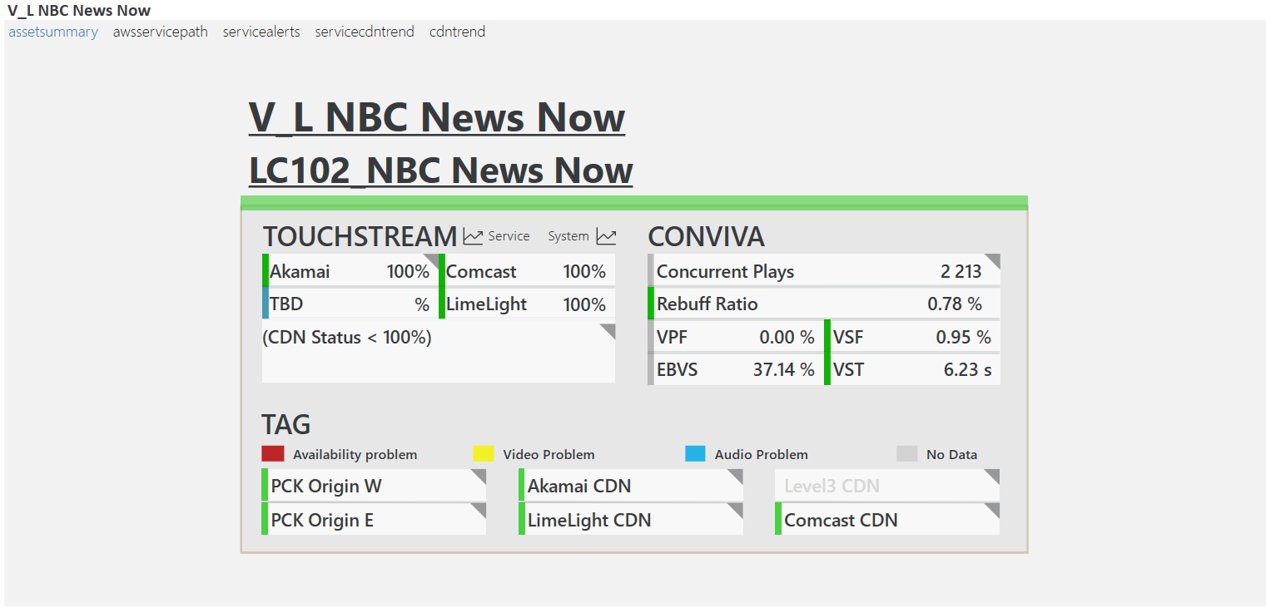Expand the CDN Status < 100% panel corner
The image size is (1266, 608).
608,331
